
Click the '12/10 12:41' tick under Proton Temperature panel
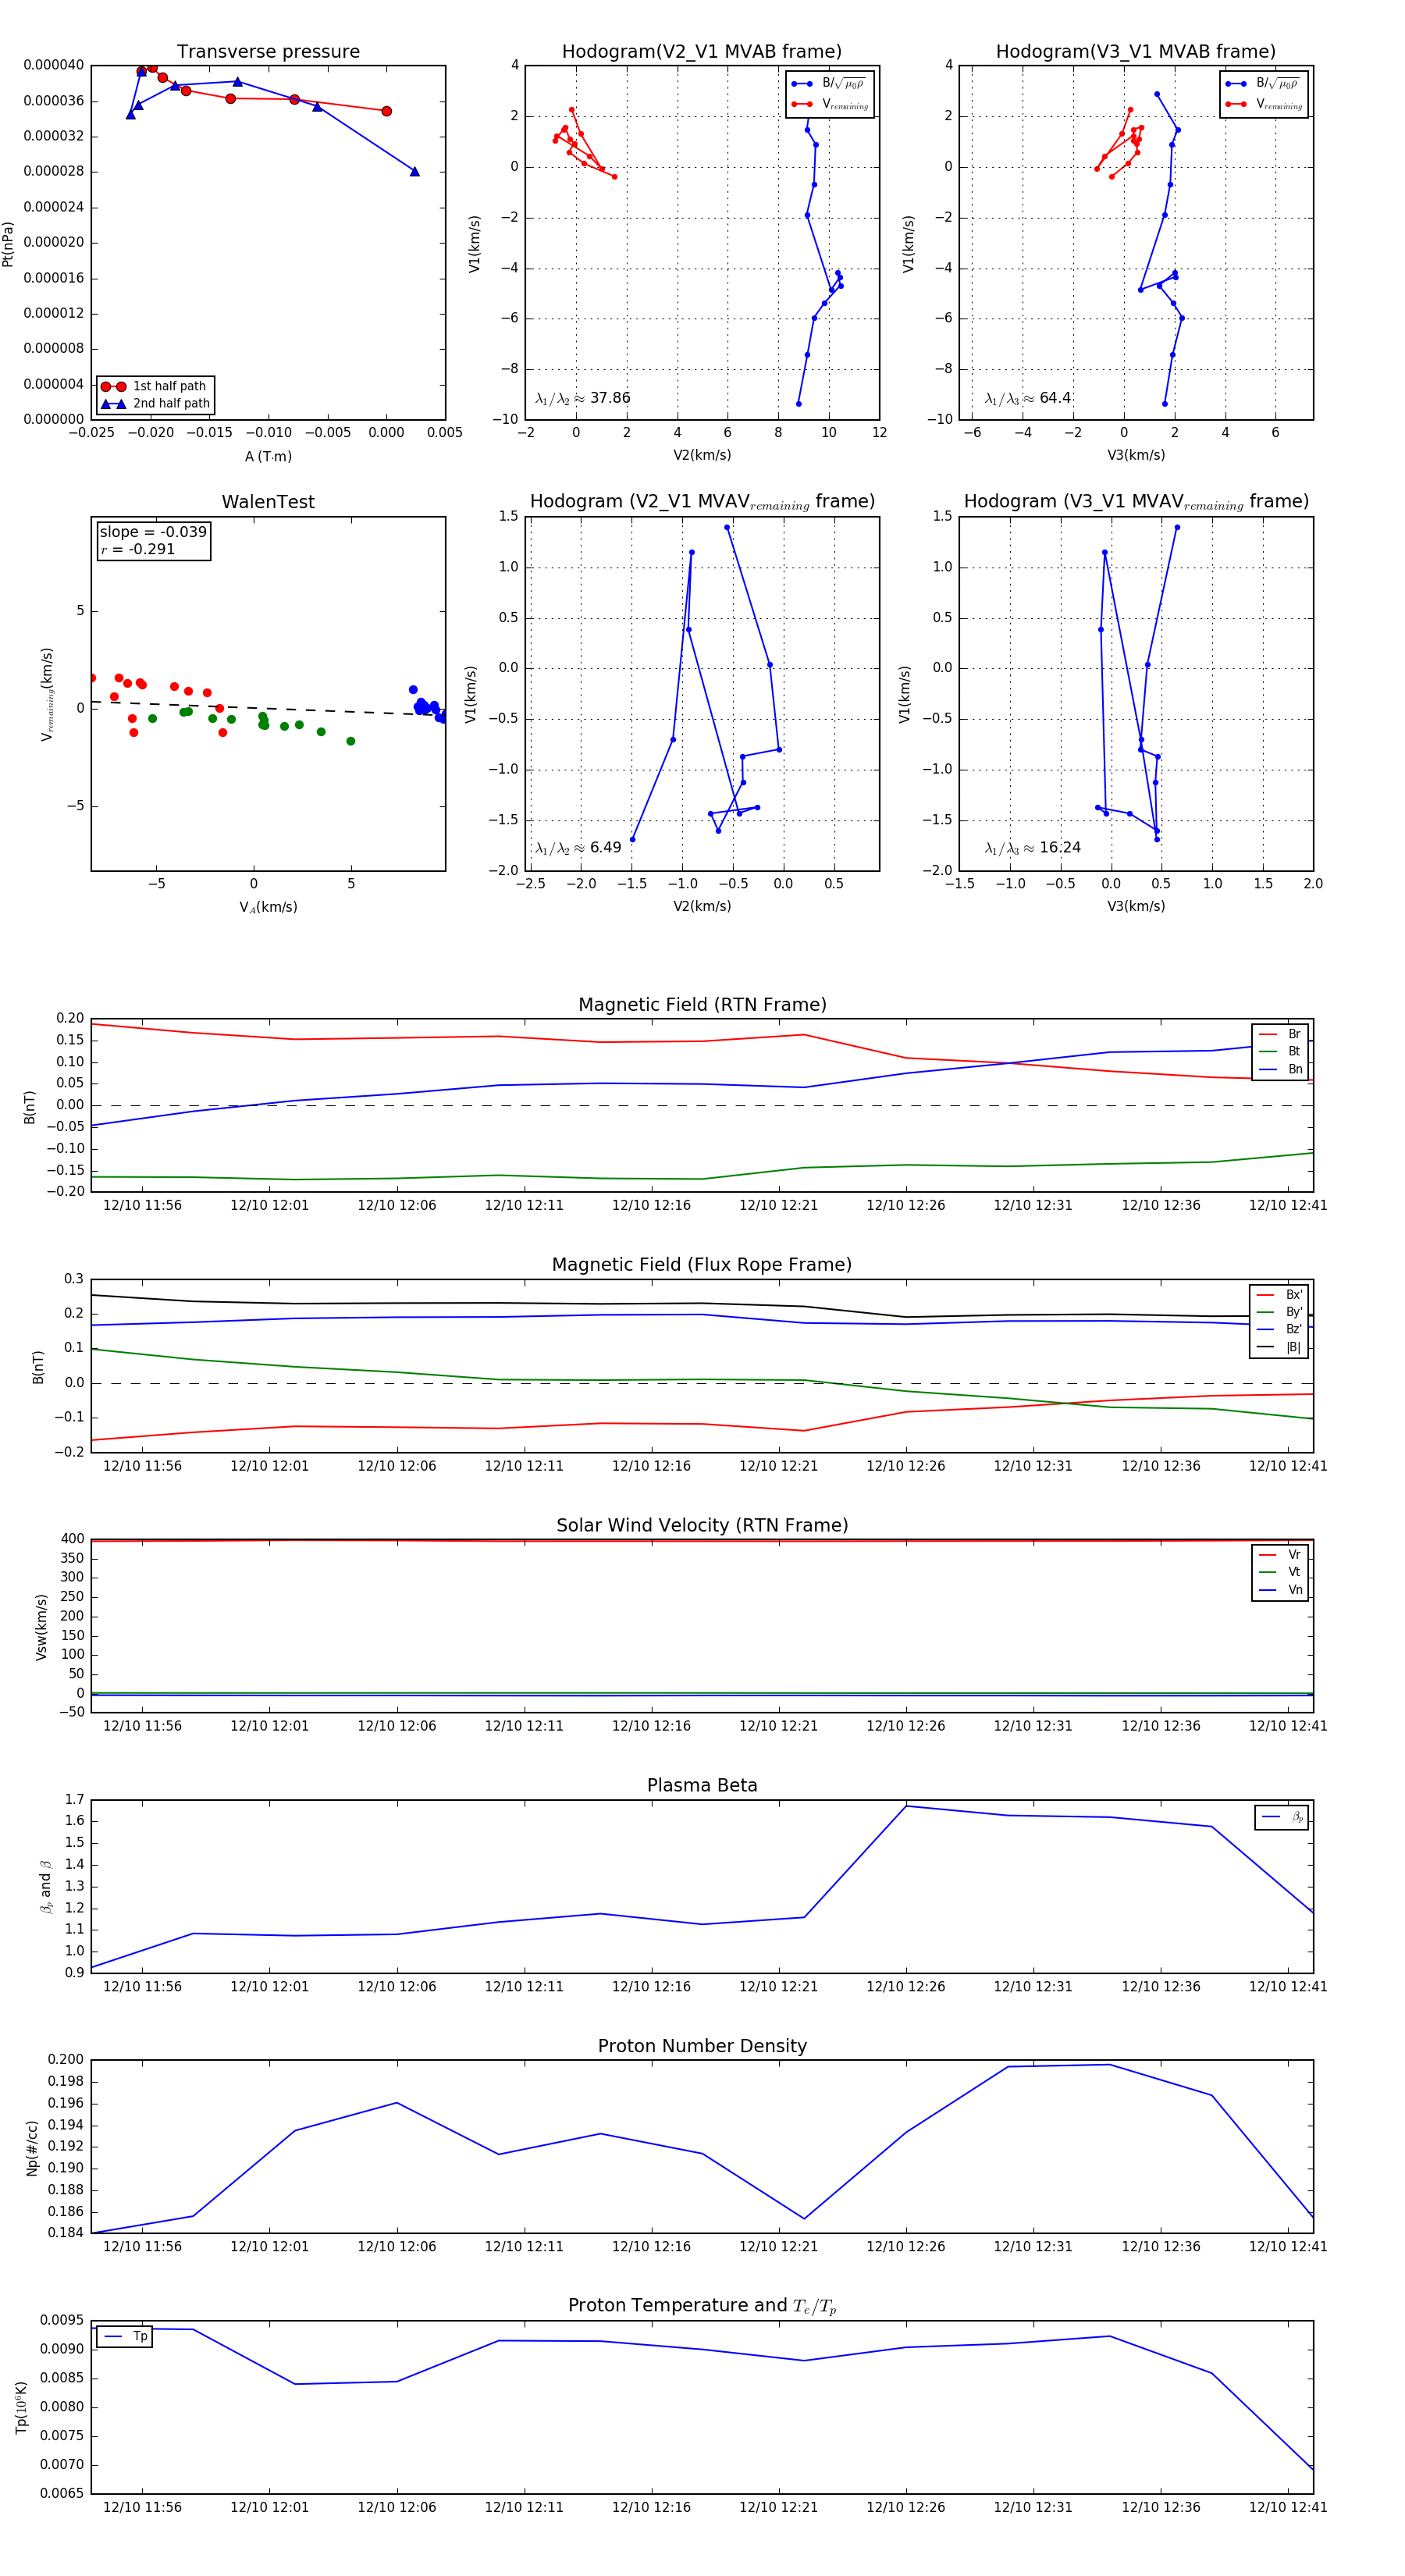[1288, 2507]
